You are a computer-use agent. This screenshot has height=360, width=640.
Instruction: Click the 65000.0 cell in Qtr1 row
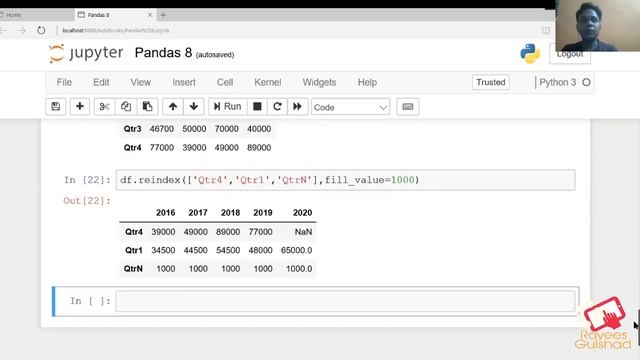[x=296, y=250]
